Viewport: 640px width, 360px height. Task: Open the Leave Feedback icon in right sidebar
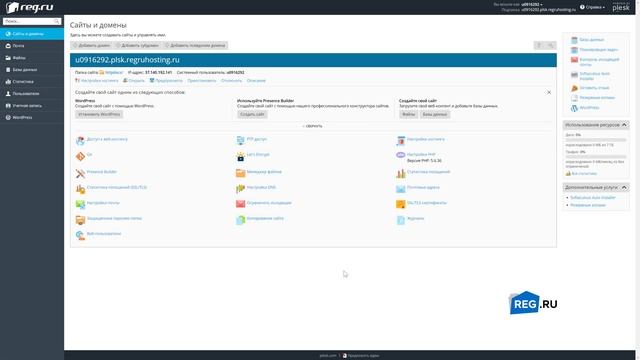tap(574, 88)
